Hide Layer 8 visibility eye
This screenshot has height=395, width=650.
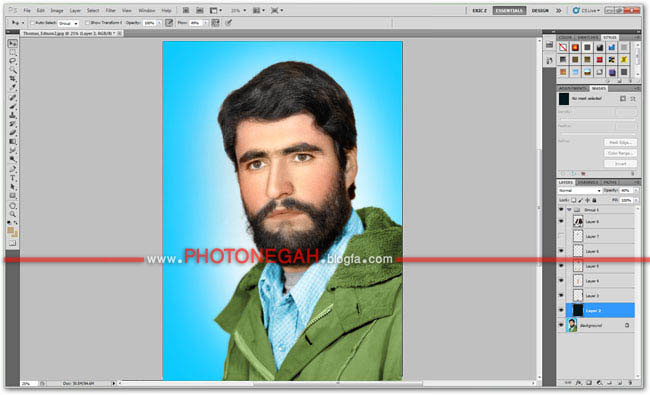point(561,221)
